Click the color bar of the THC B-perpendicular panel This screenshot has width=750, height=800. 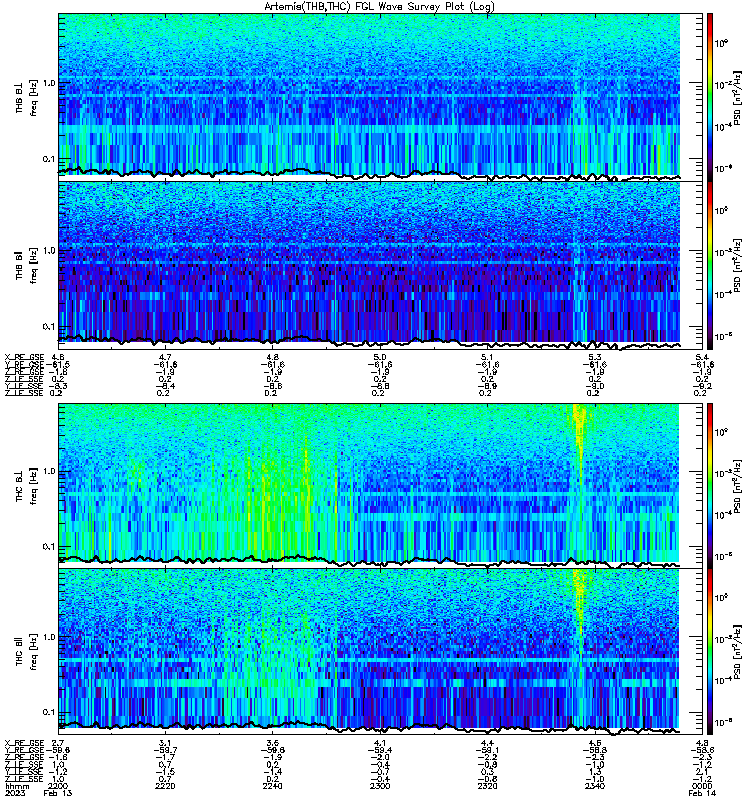pyautogui.click(x=710, y=485)
